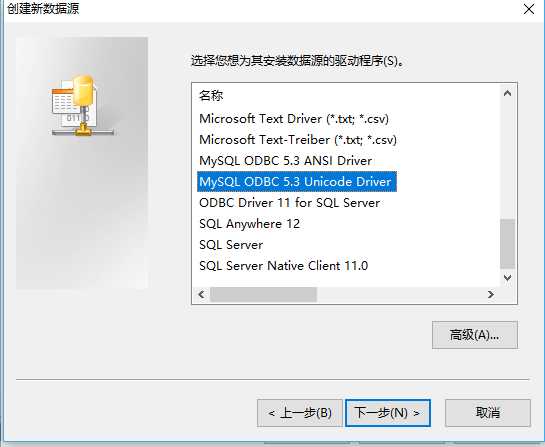Click the driver list scroll up arrow

(x=507, y=93)
